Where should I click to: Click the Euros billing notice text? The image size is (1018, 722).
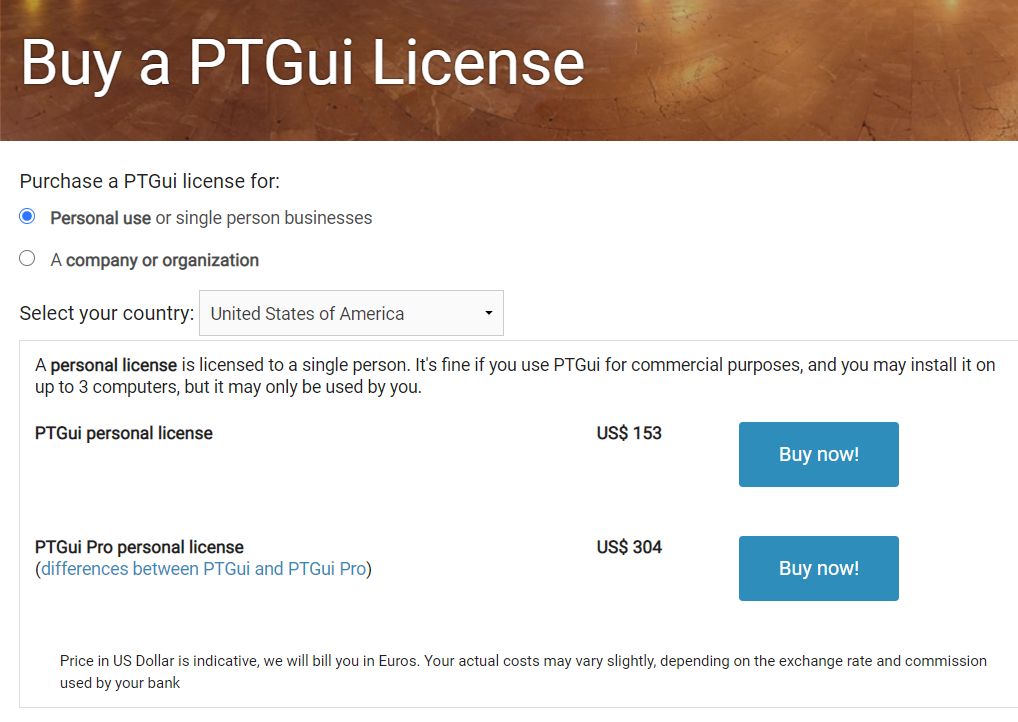click(523, 671)
